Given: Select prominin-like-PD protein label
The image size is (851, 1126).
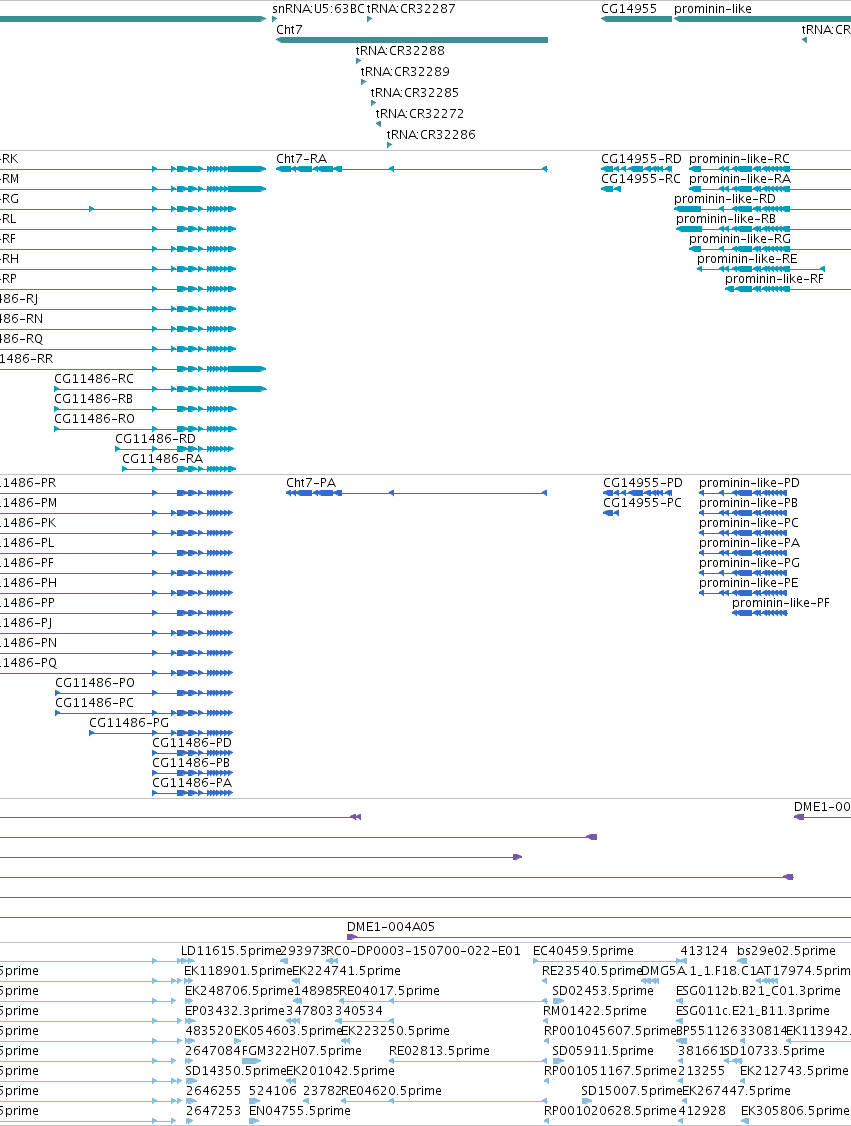Looking at the screenshot, I should 749,483.
